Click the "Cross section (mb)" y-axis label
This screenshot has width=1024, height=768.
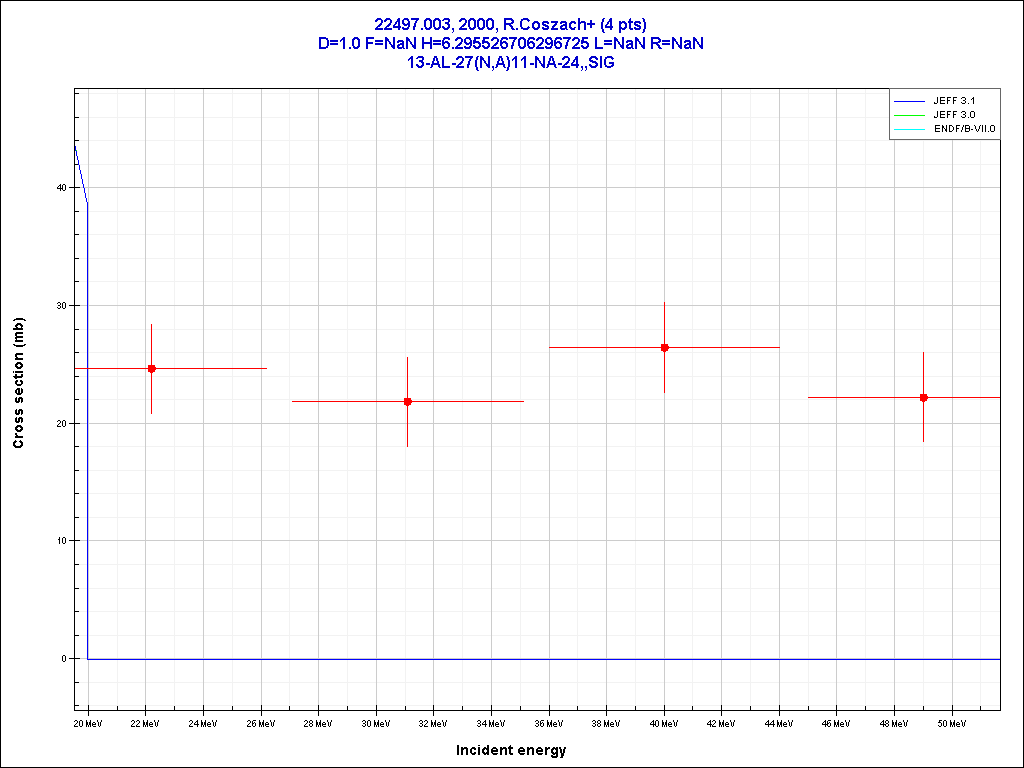coord(18,382)
